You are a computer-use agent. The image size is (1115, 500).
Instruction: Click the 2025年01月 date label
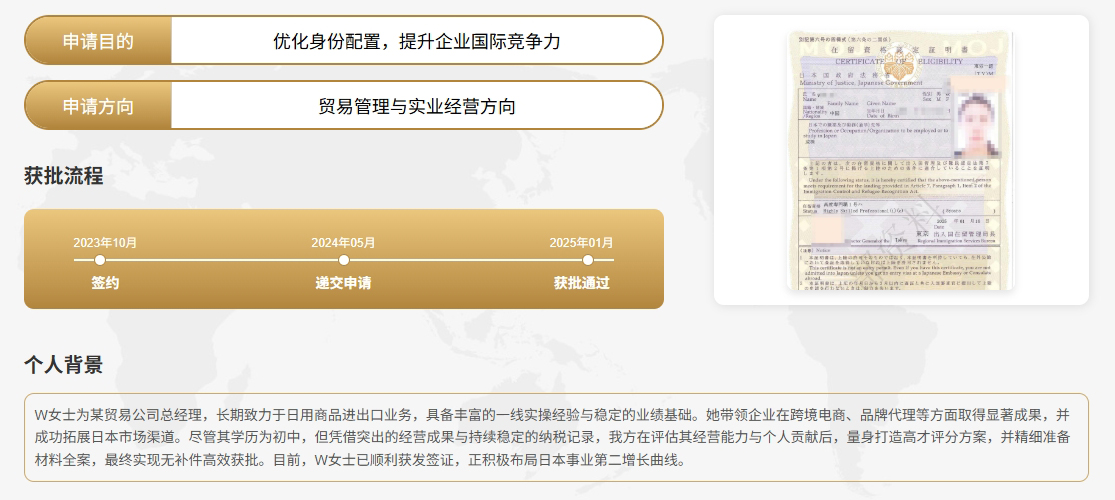click(x=581, y=243)
